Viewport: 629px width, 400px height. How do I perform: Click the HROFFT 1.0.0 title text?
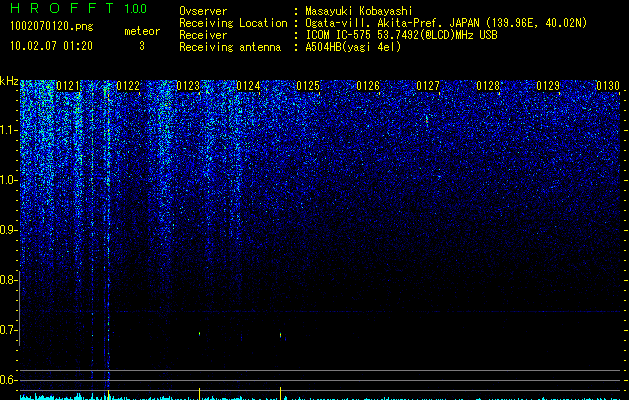click(79, 8)
